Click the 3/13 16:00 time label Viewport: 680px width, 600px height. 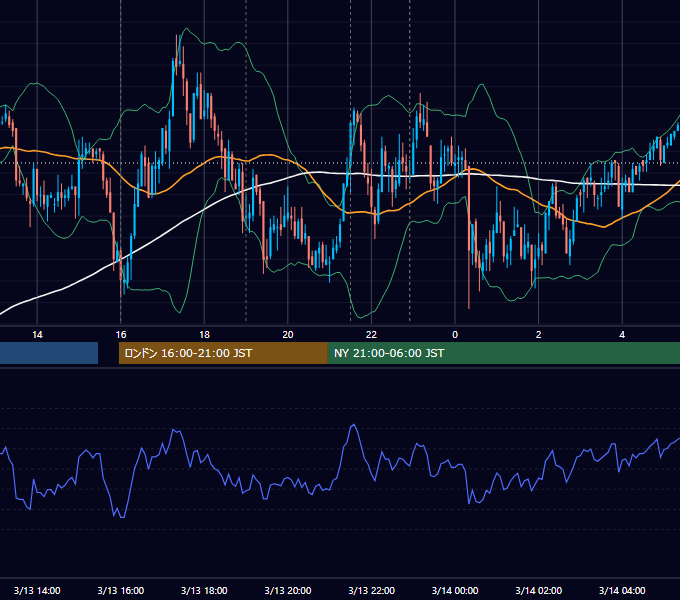point(121,590)
